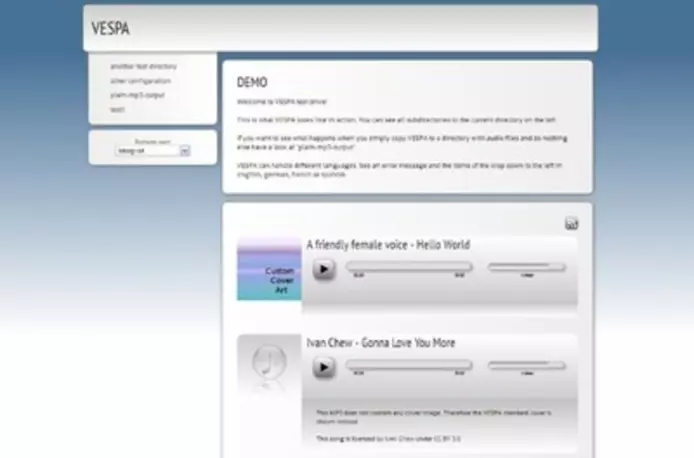Click the default music note cover
Viewport: 694px width, 458px height.
click(x=269, y=366)
